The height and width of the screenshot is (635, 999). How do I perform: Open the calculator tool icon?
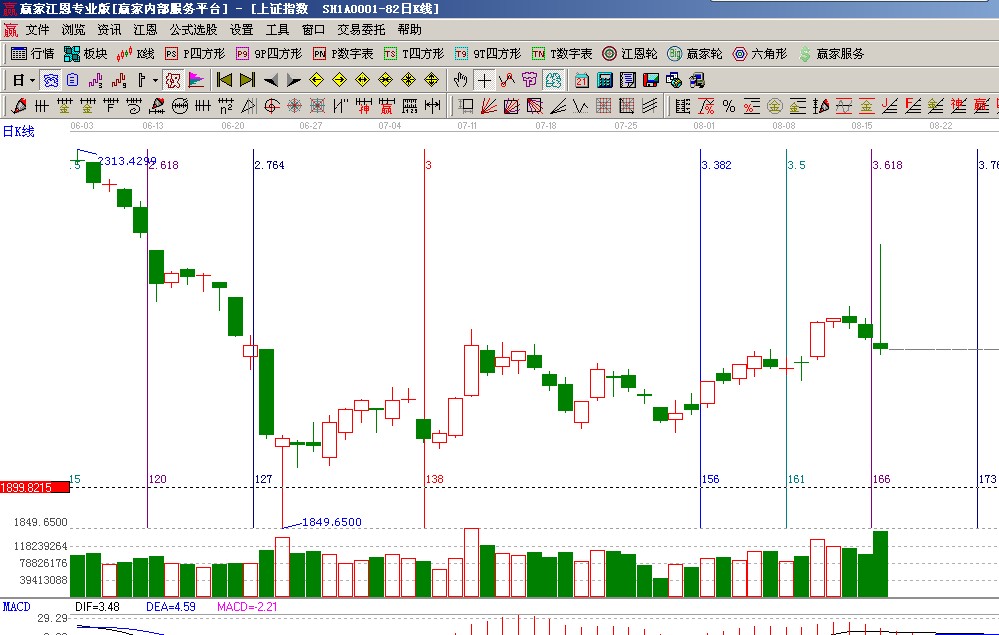[x=605, y=80]
